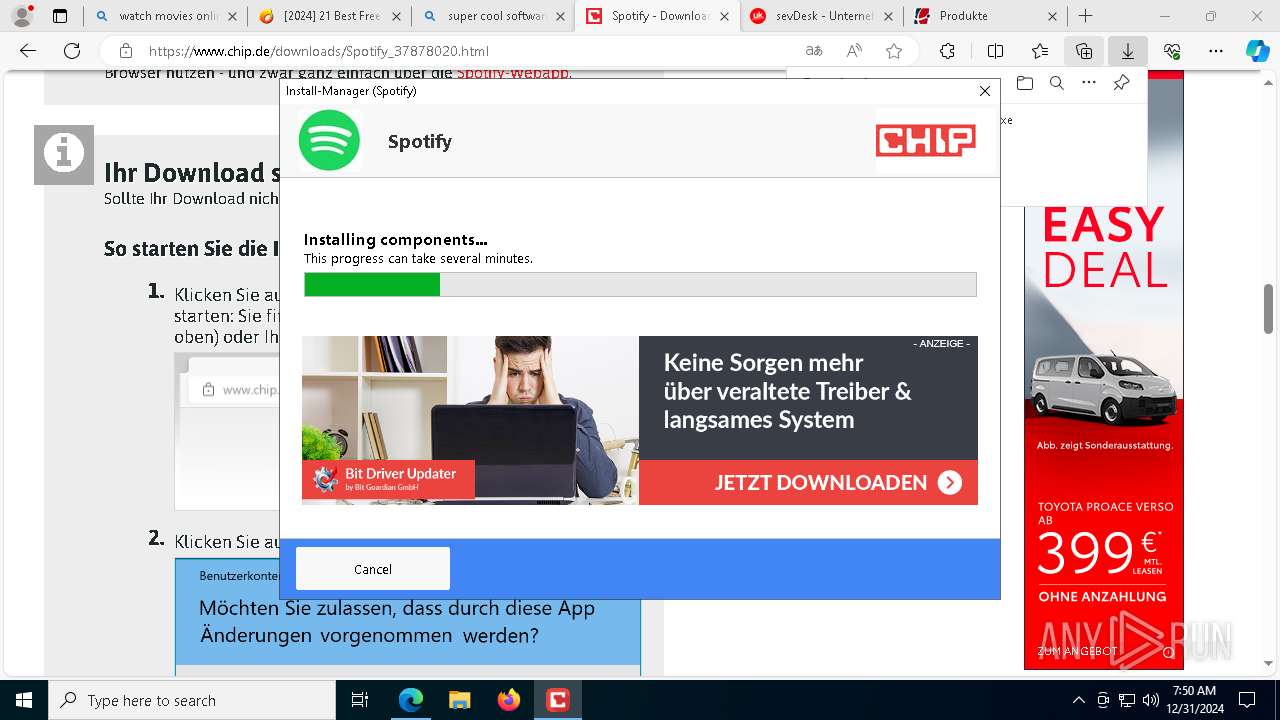Search downloads in Downloads panel
Screen dimensions: 1280x720
pyautogui.click(x=1056, y=83)
